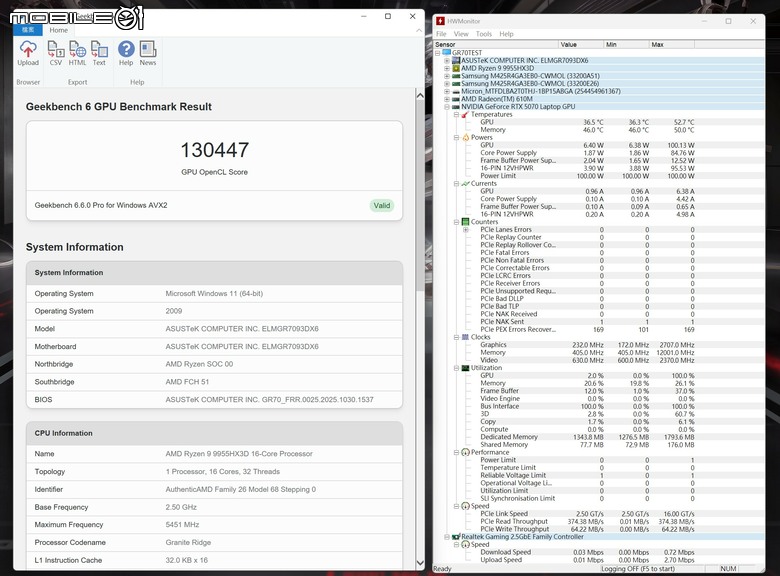780x576 pixels.
Task: Open the News icon in ribbon
Action: pos(148,54)
